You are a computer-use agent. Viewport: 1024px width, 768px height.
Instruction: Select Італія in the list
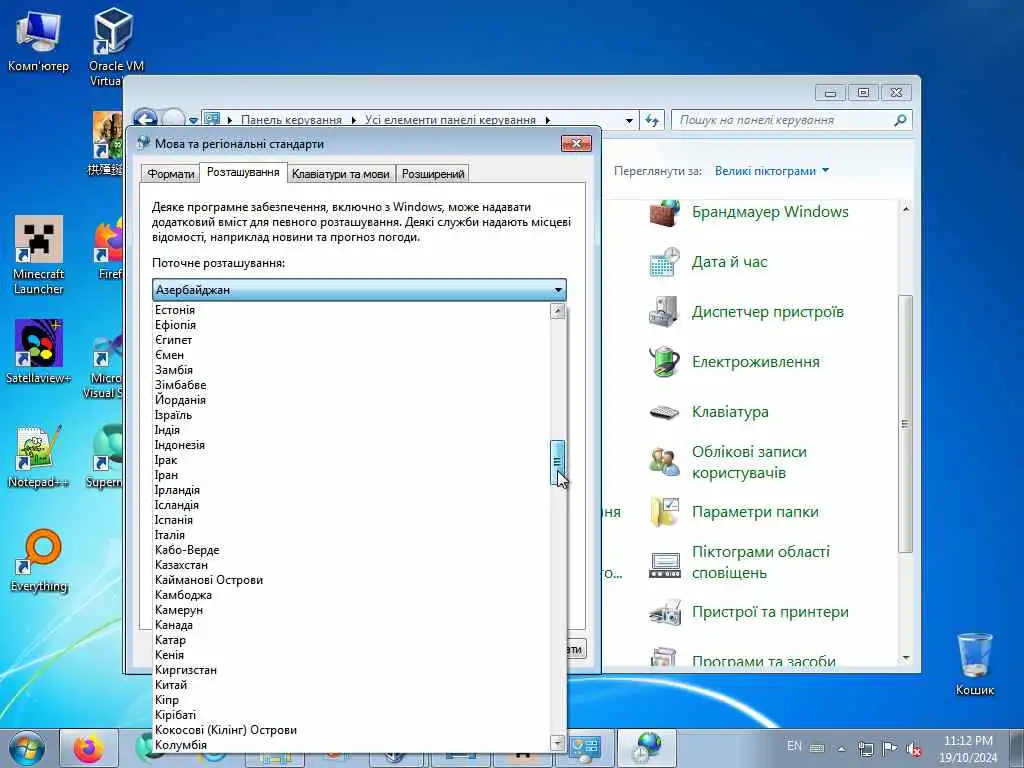coord(352,536)
